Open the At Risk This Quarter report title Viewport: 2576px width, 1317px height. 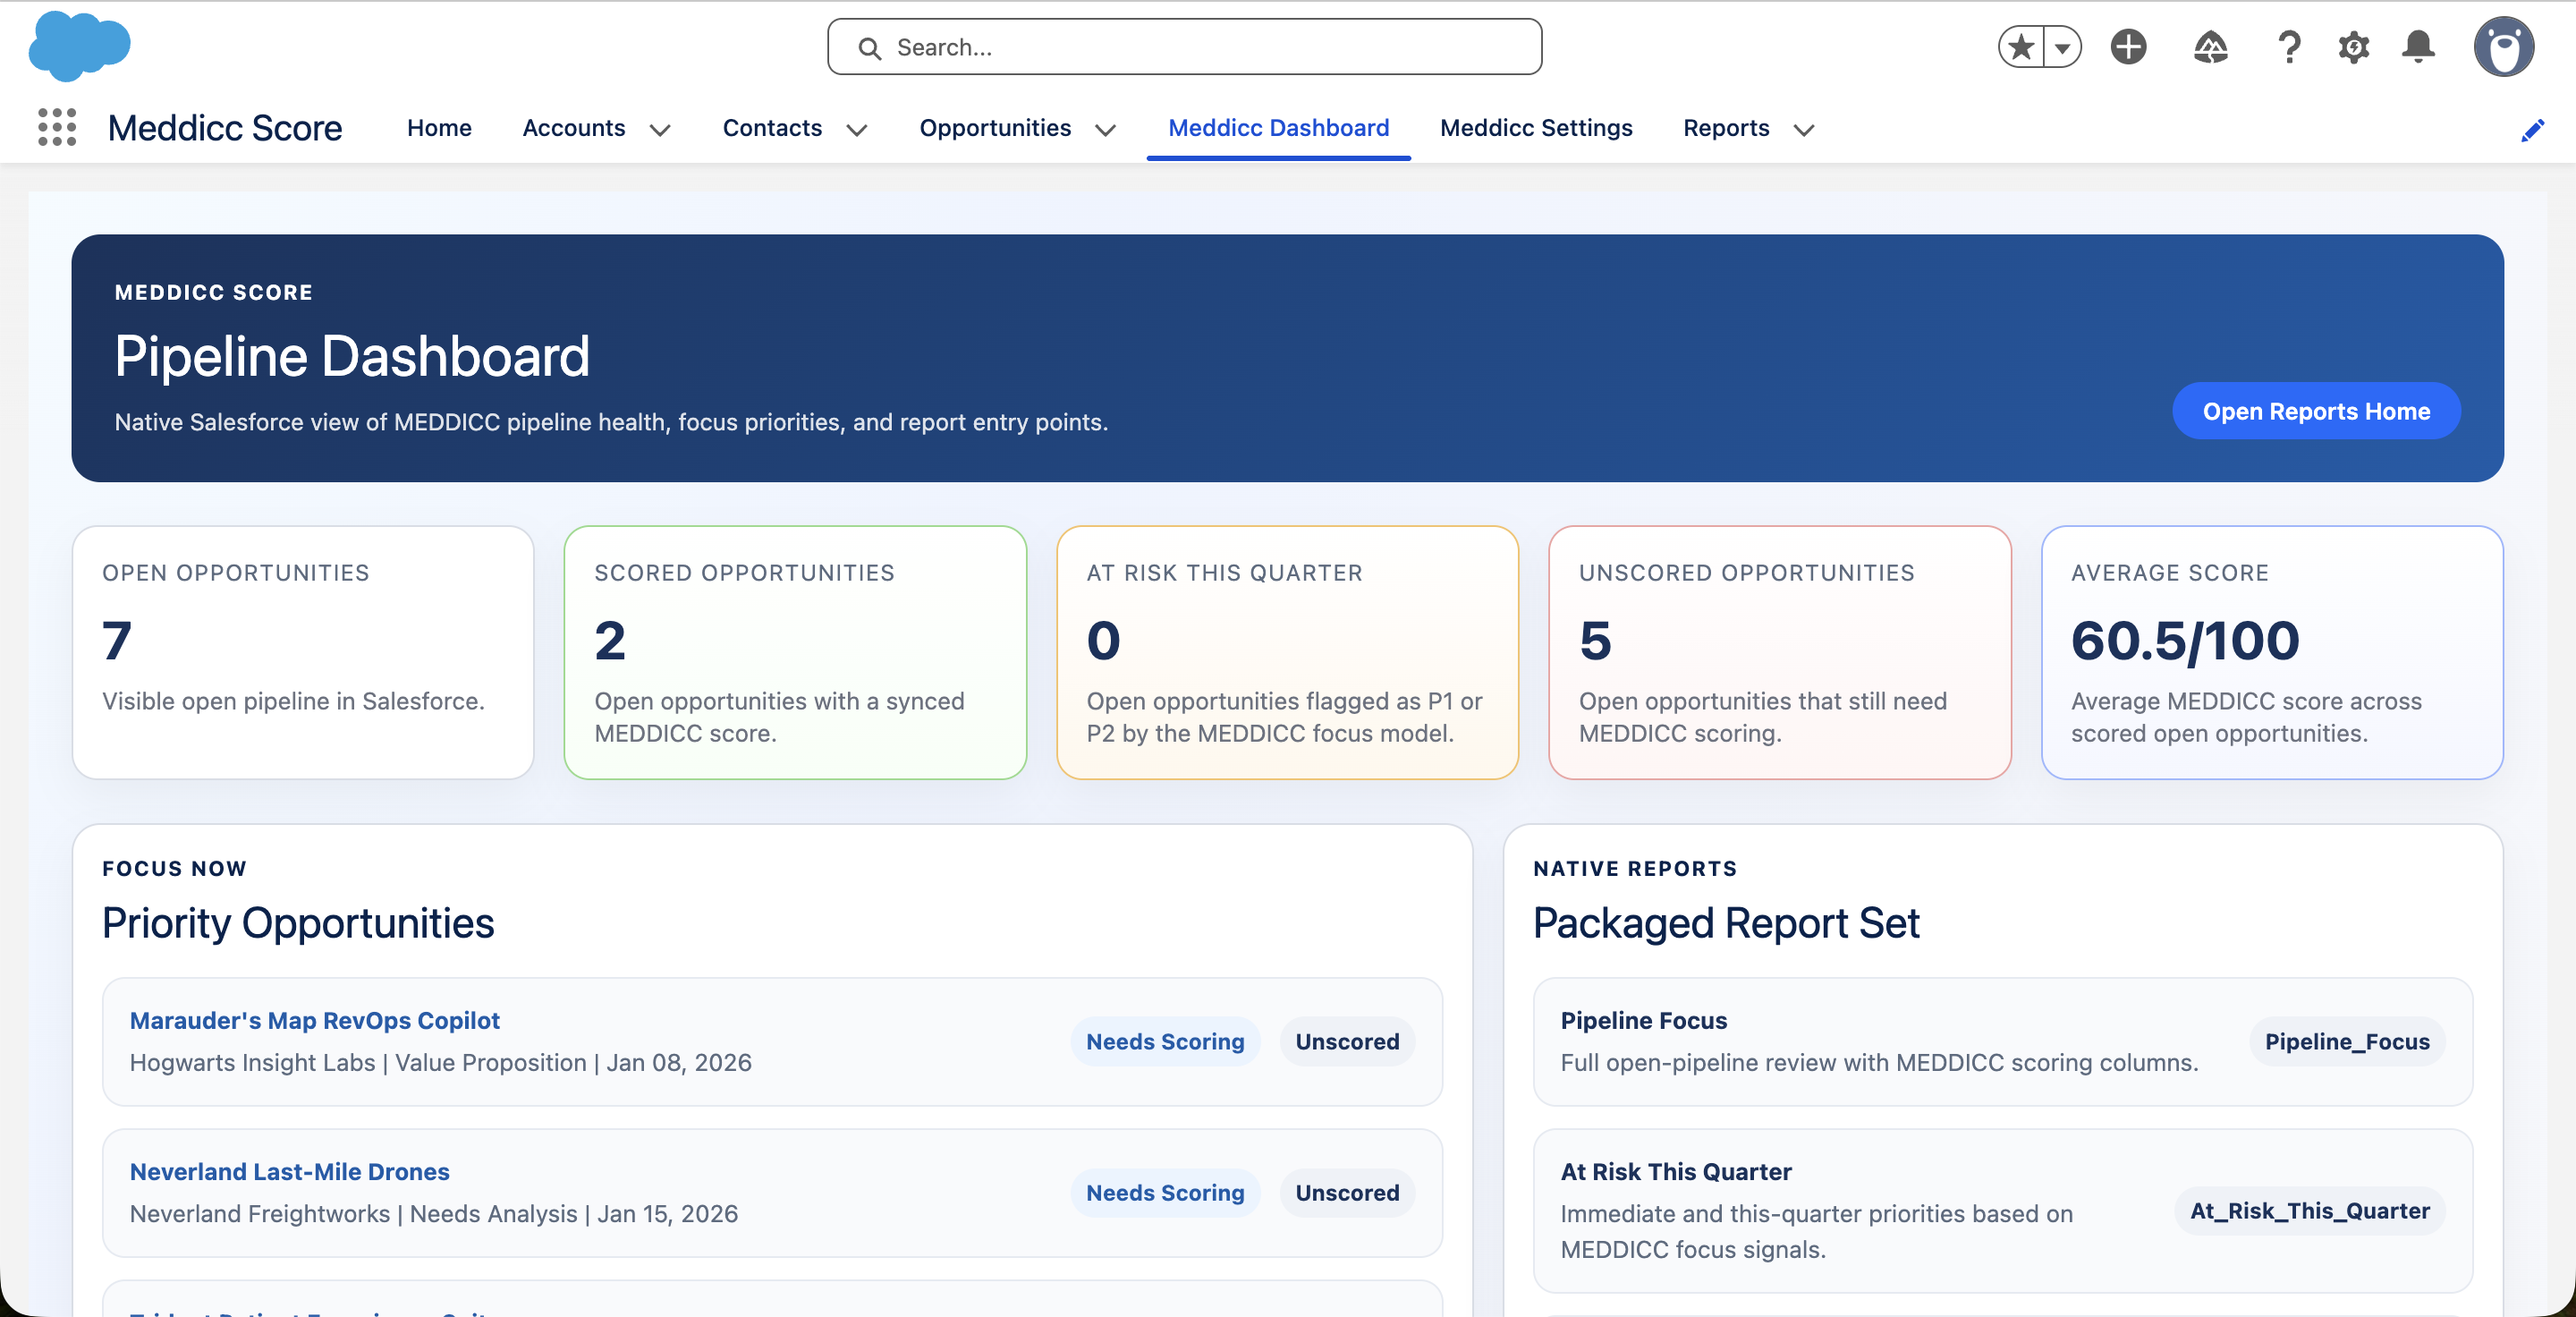(x=1676, y=1171)
